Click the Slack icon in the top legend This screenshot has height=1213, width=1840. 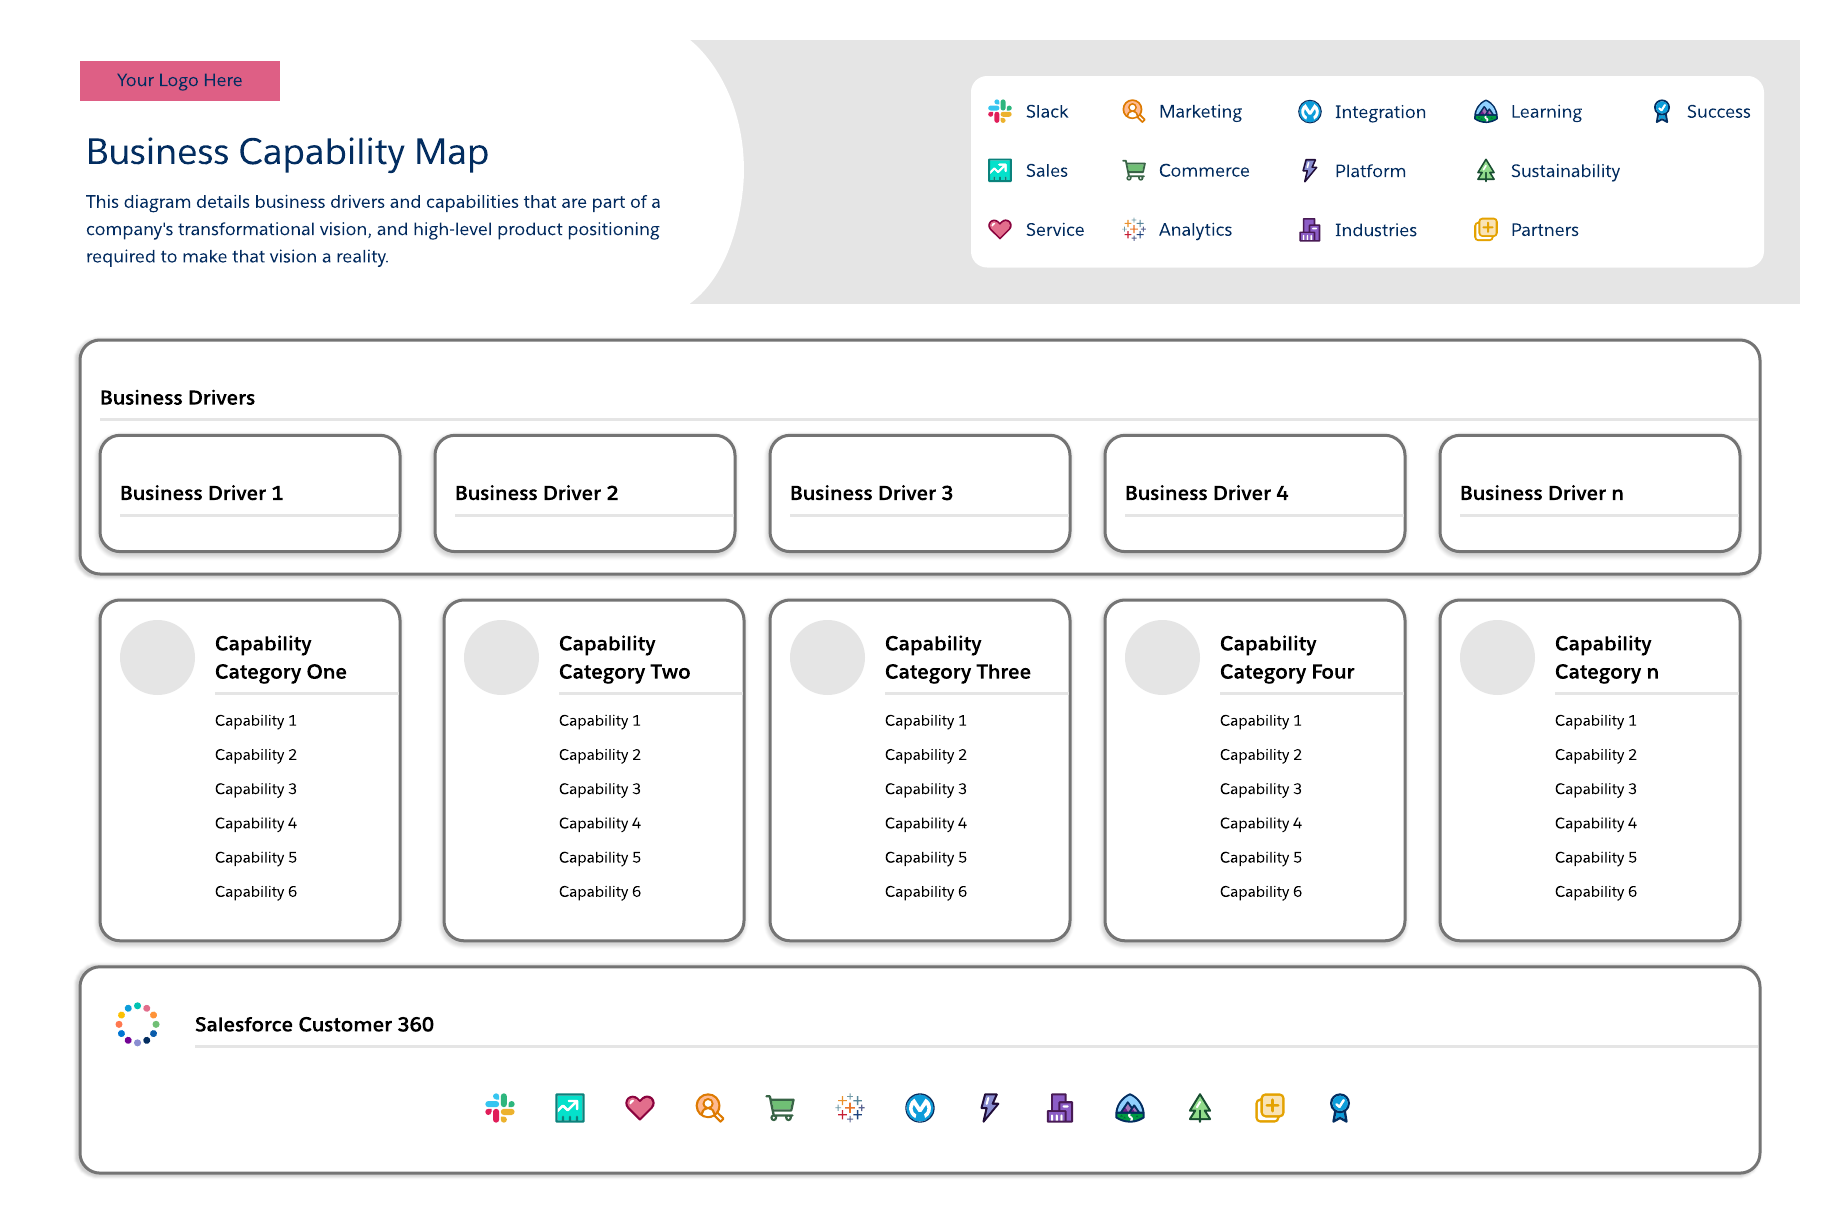tap(1000, 111)
